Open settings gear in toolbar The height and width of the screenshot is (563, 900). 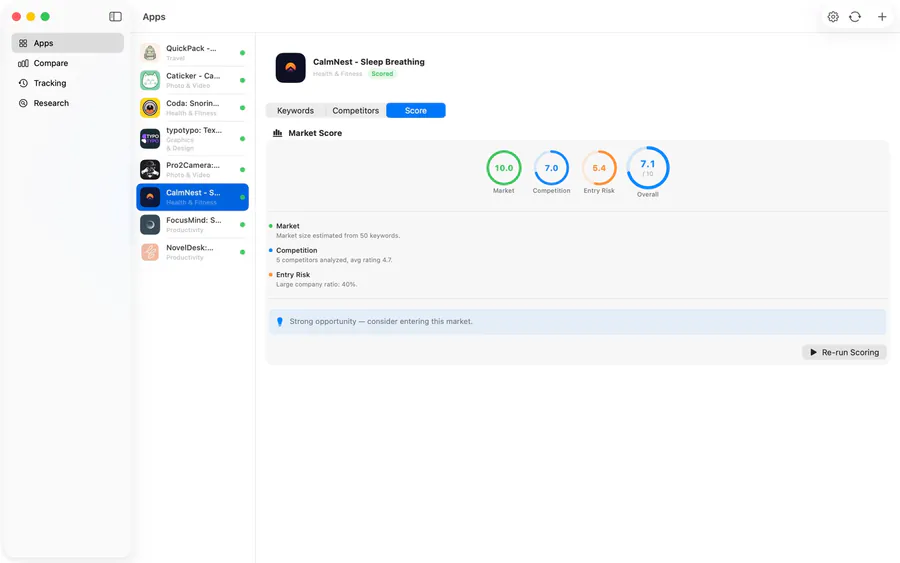coord(833,17)
